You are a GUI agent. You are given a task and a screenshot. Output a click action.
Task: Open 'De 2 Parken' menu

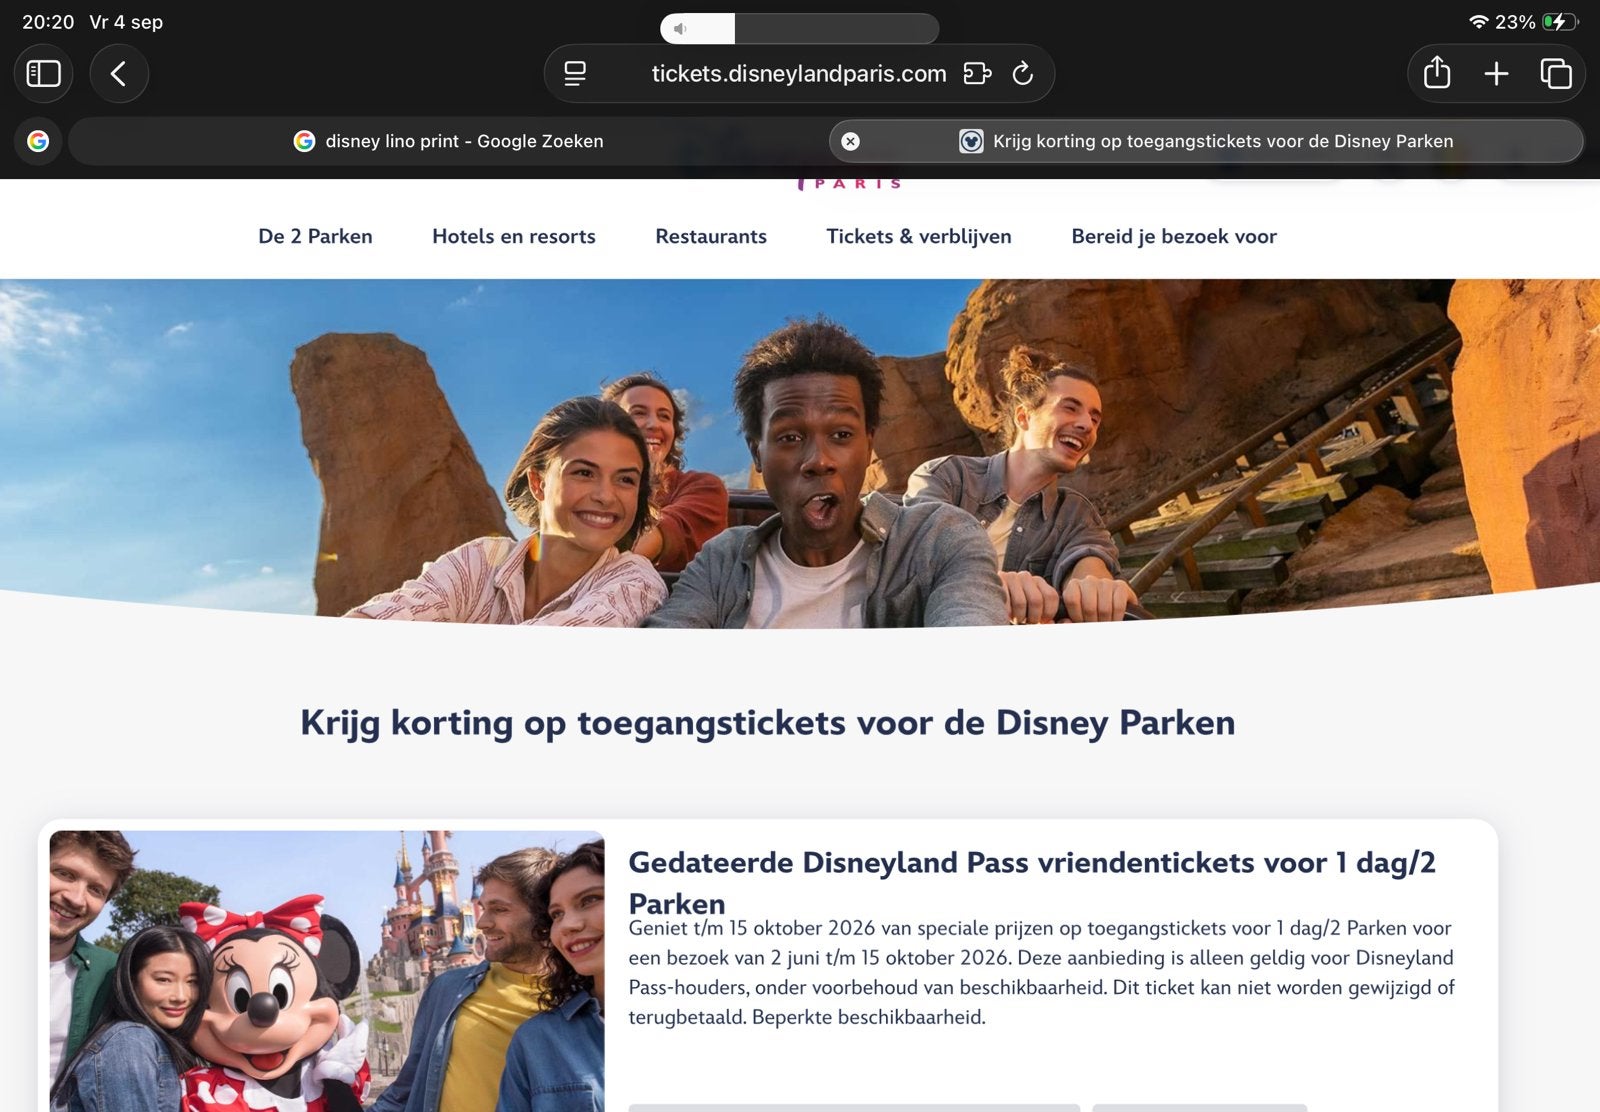pos(315,236)
